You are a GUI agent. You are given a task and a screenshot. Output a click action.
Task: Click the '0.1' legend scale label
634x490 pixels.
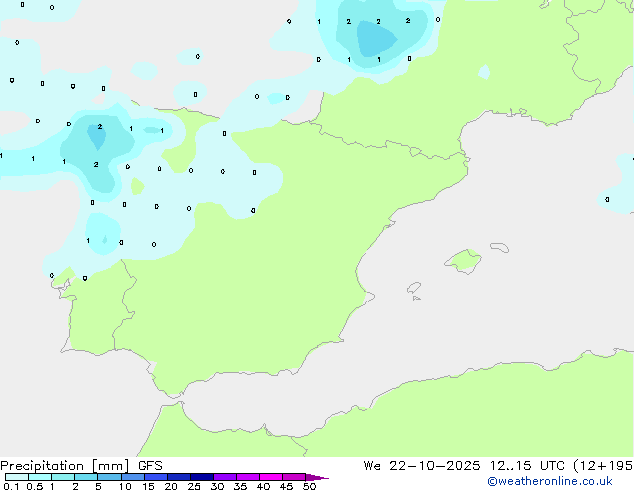click(x=11, y=486)
